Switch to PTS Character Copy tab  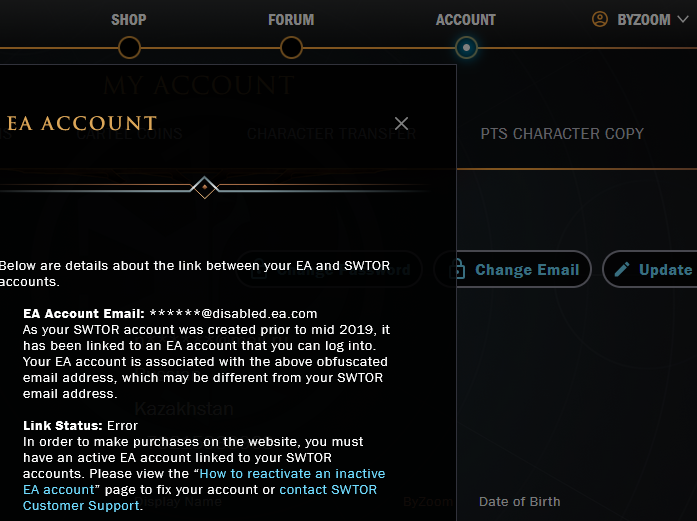[x=562, y=134]
